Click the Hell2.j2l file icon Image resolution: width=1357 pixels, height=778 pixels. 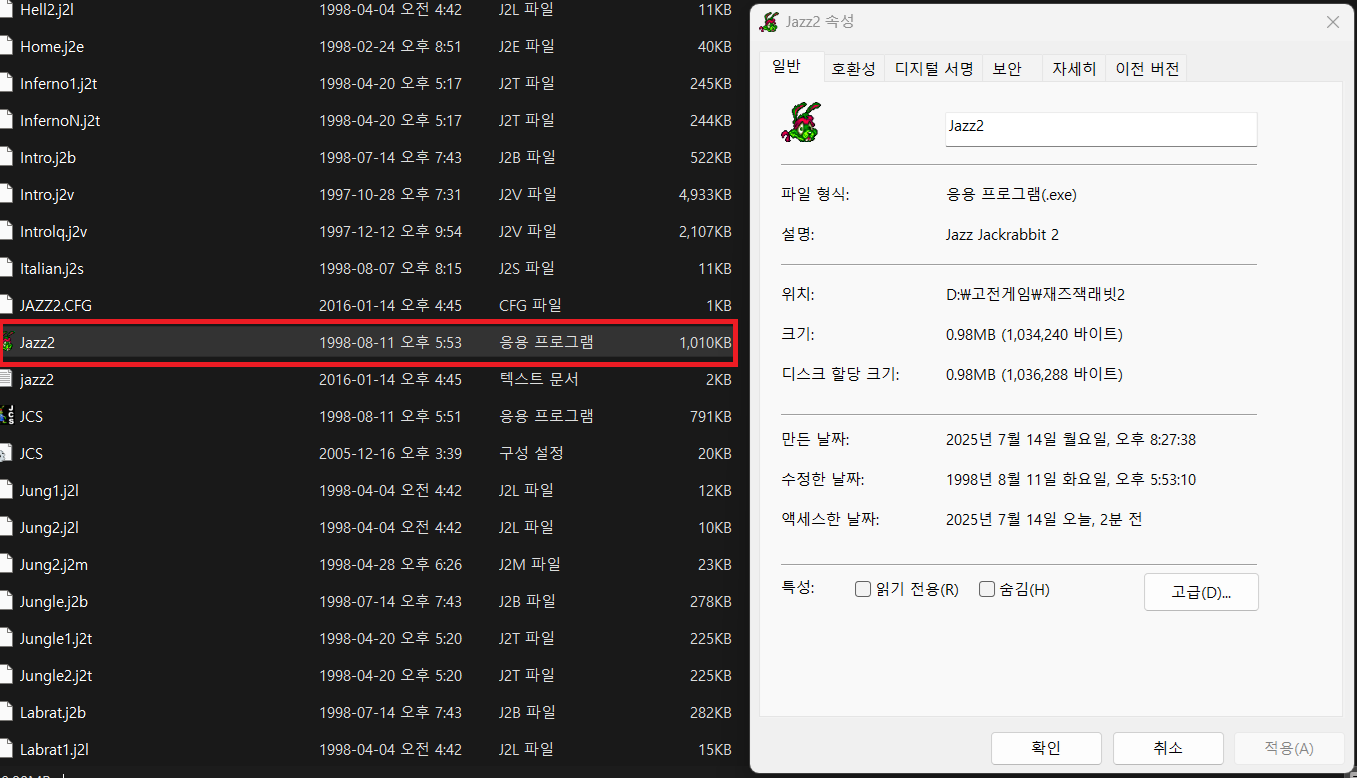point(8,9)
